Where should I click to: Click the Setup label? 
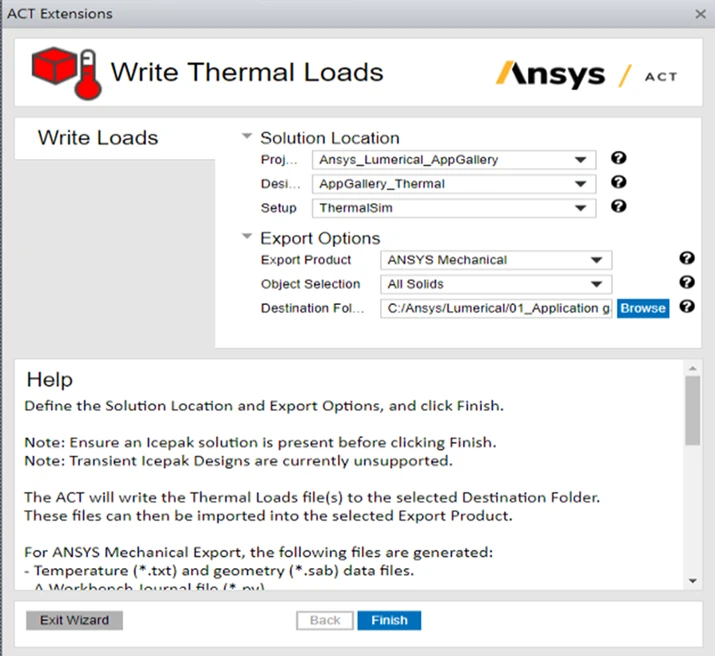[x=279, y=208]
